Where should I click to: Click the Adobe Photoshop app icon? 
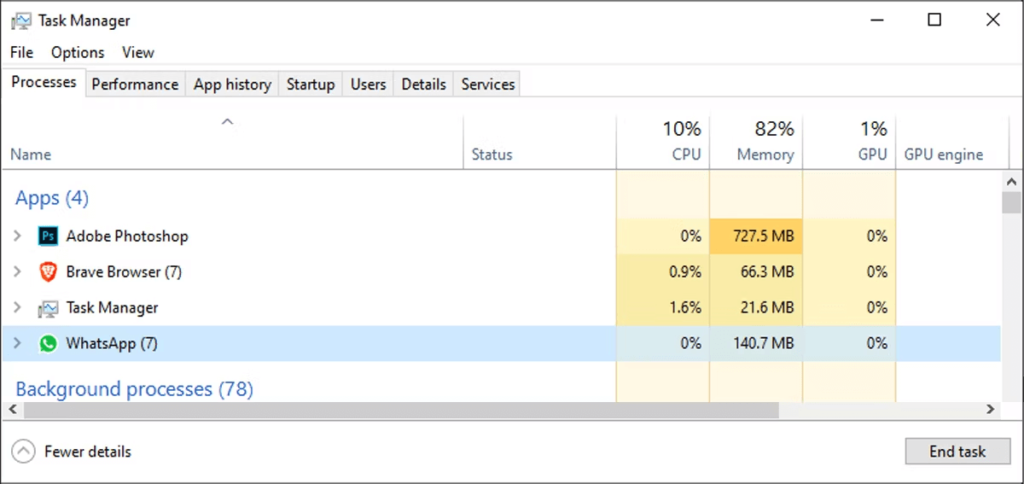pos(48,236)
